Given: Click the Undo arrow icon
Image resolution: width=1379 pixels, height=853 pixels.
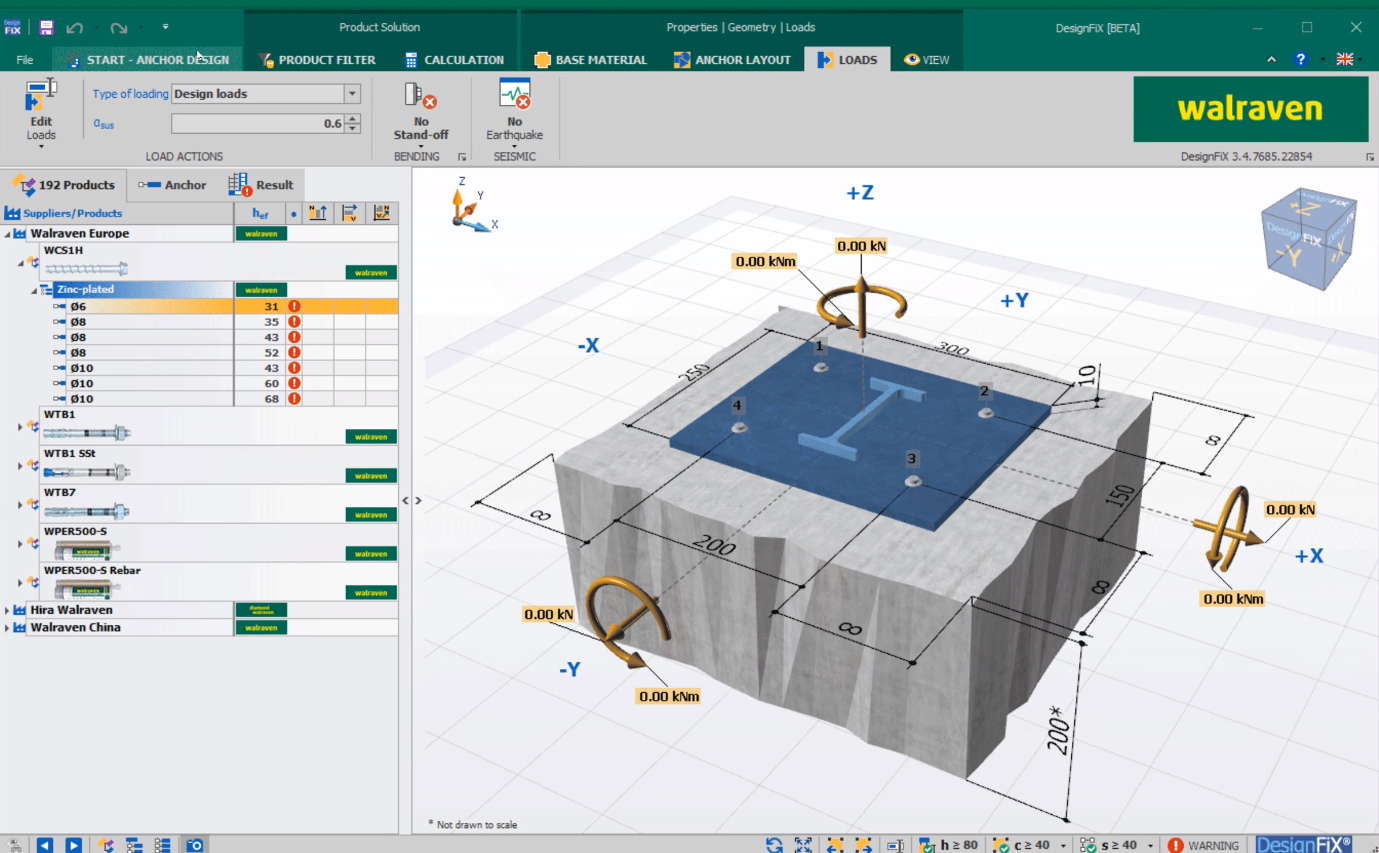Looking at the screenshot, I should tap(74, 28).
